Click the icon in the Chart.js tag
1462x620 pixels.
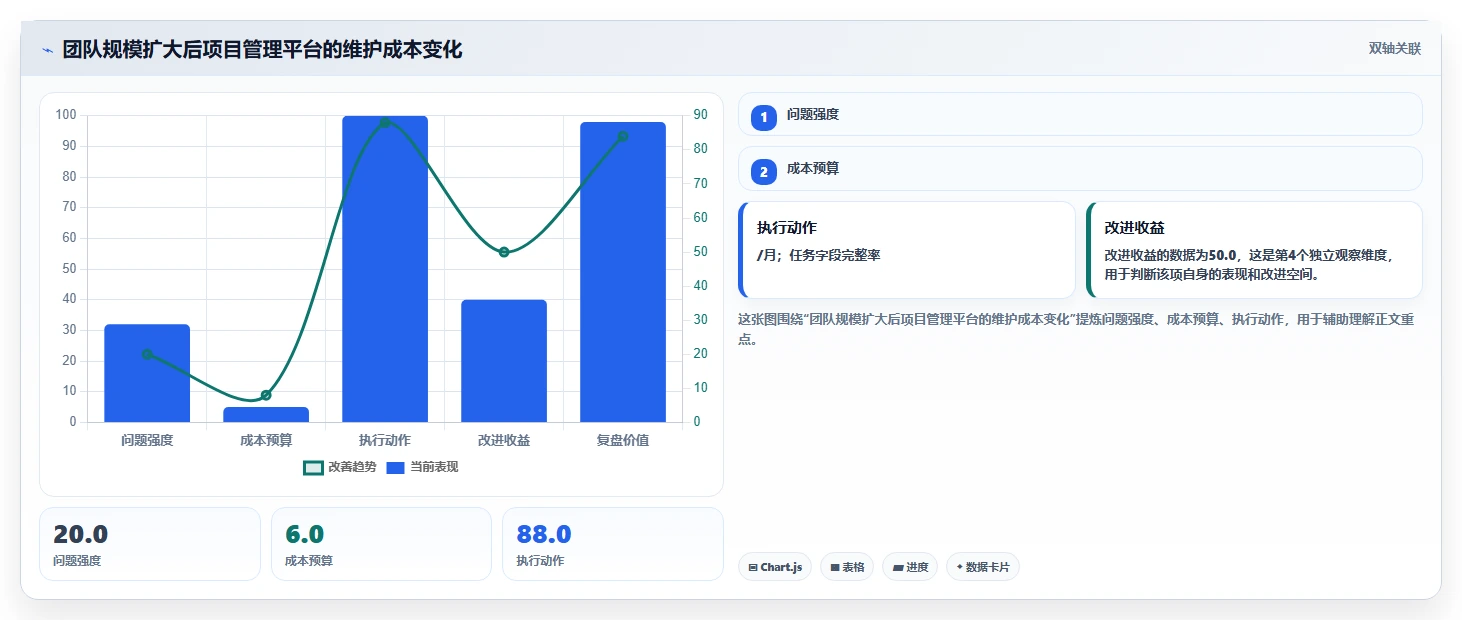coord(752,568)
